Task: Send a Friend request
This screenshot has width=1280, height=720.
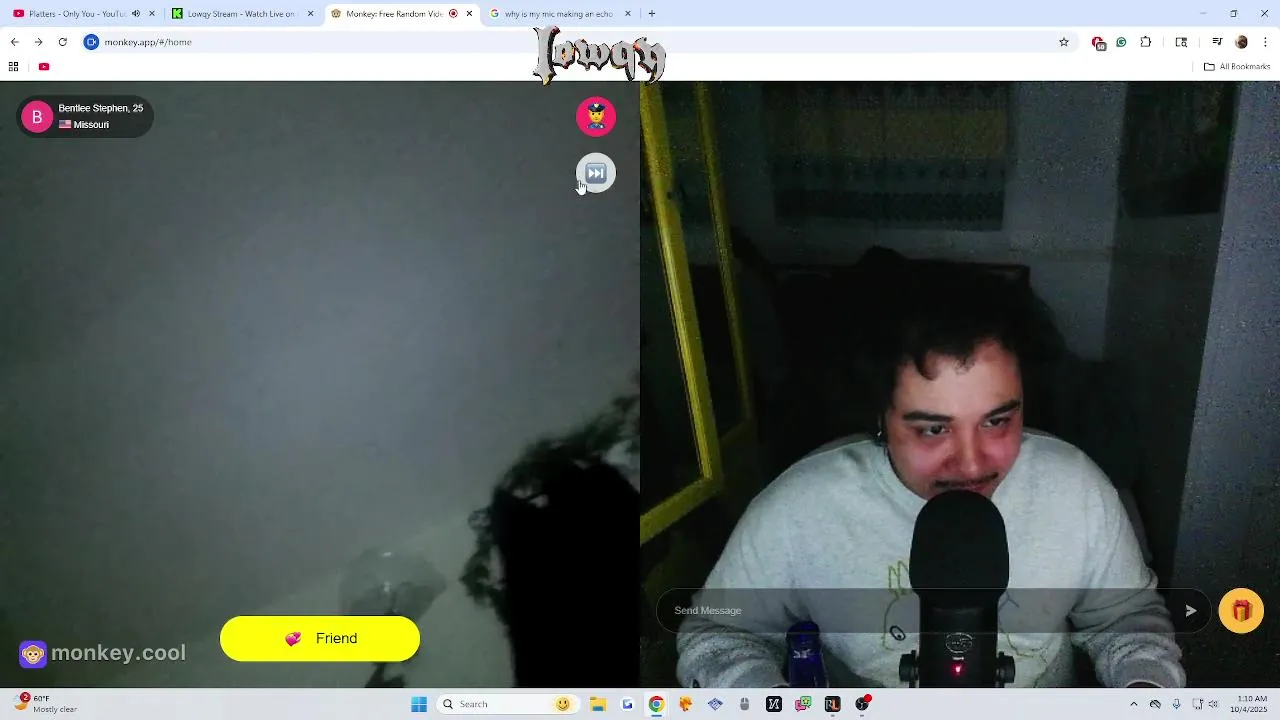Action: click(x=320, y=638)
